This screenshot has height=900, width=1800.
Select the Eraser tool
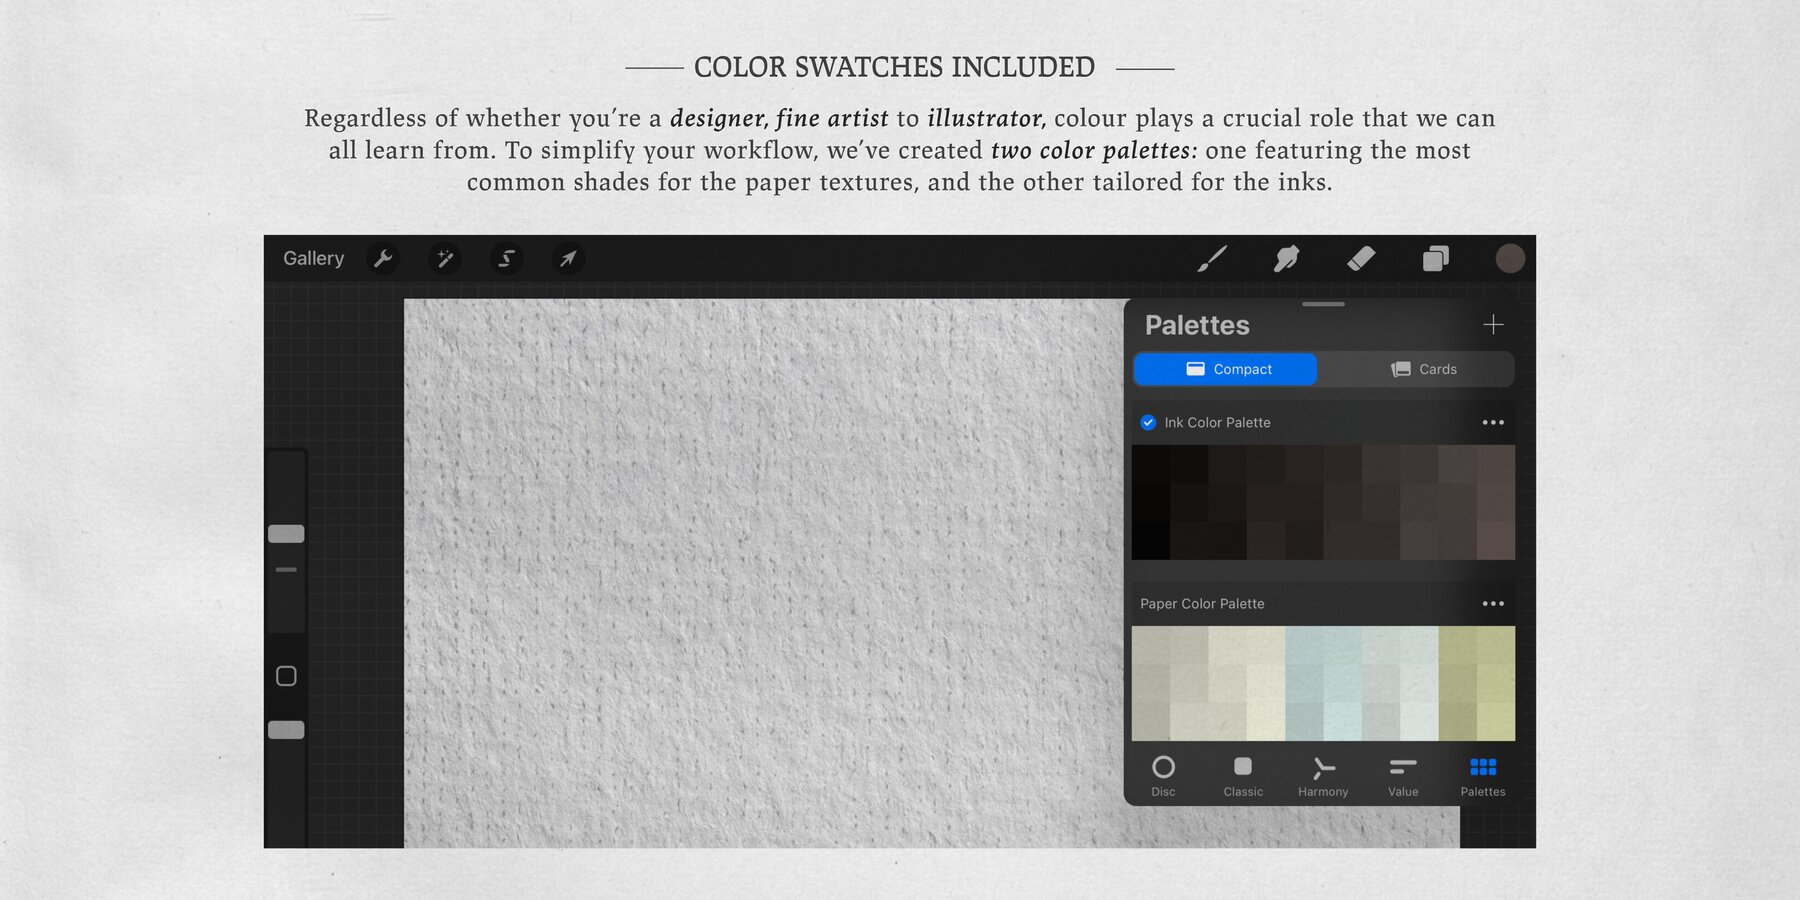pyautogui.click(x=1361, y=259)
